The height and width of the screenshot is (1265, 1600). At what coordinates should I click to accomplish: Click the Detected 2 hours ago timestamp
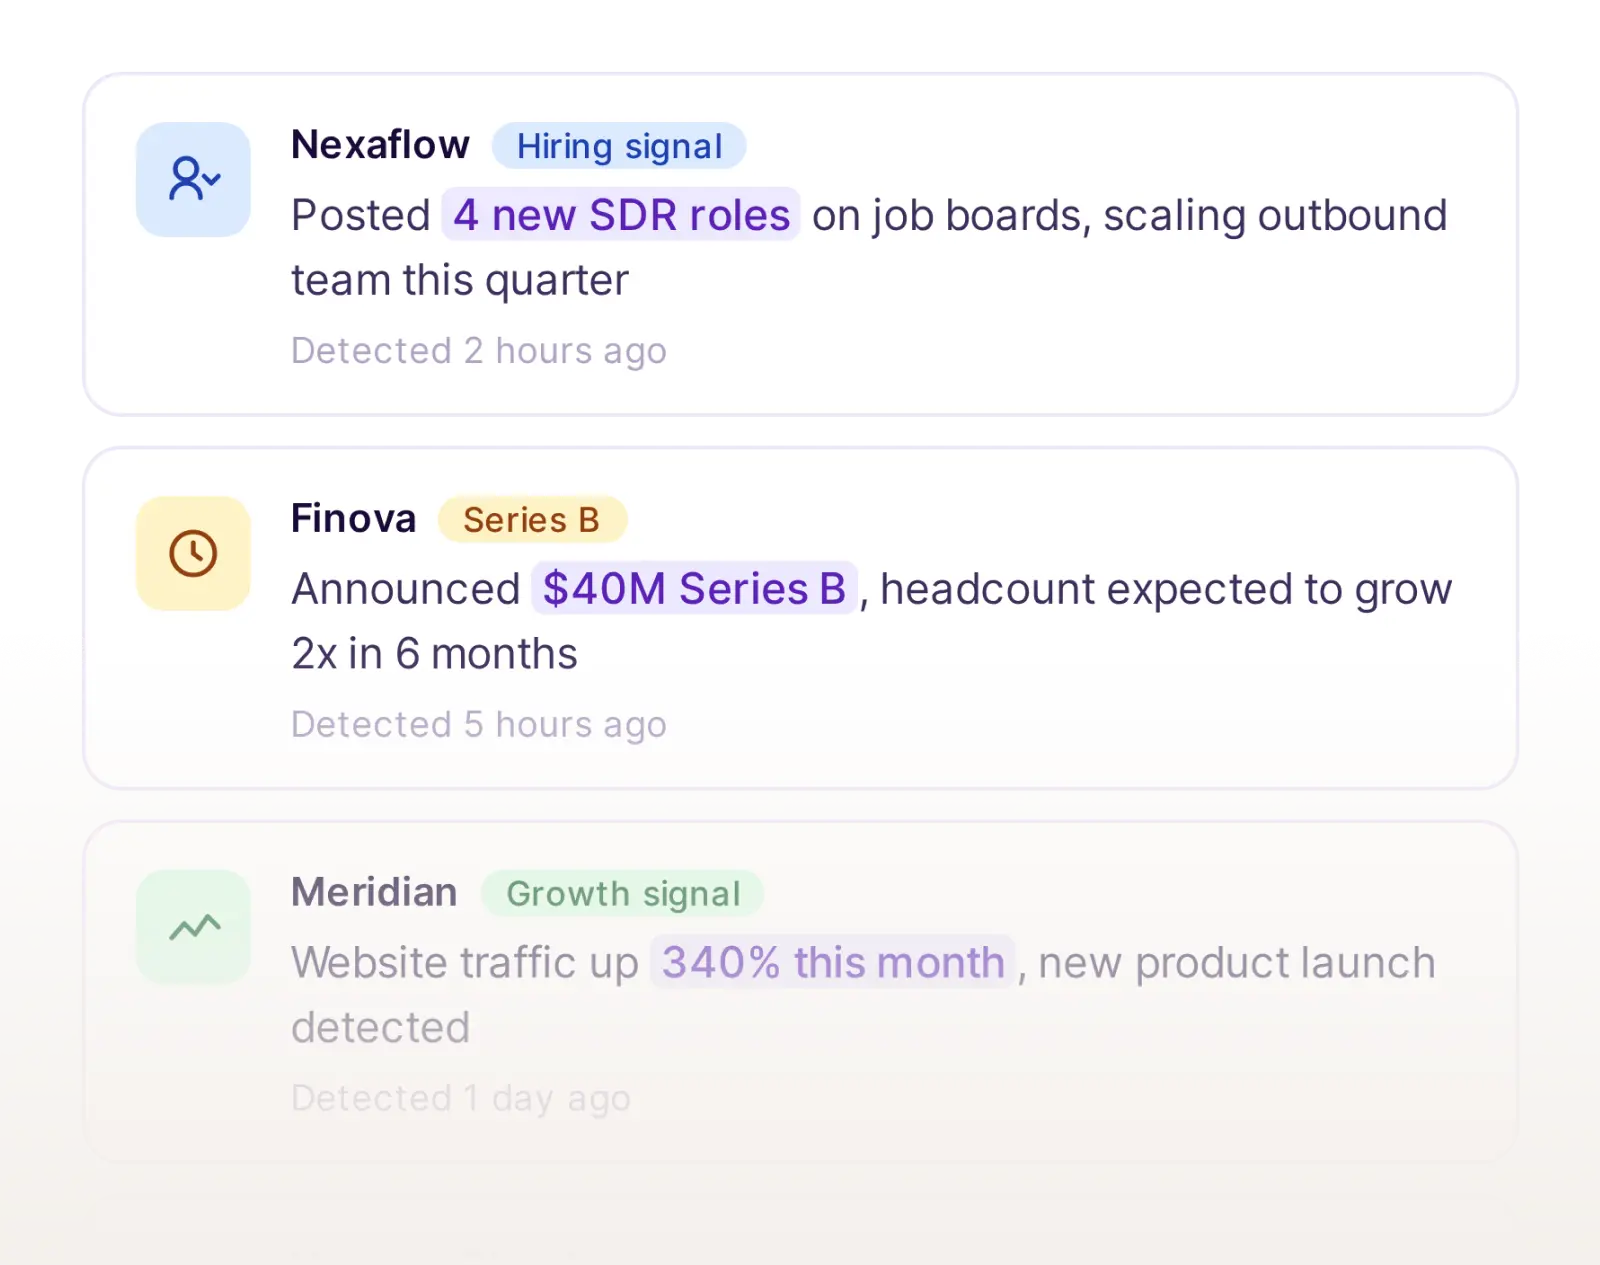(x=479, y=350)
